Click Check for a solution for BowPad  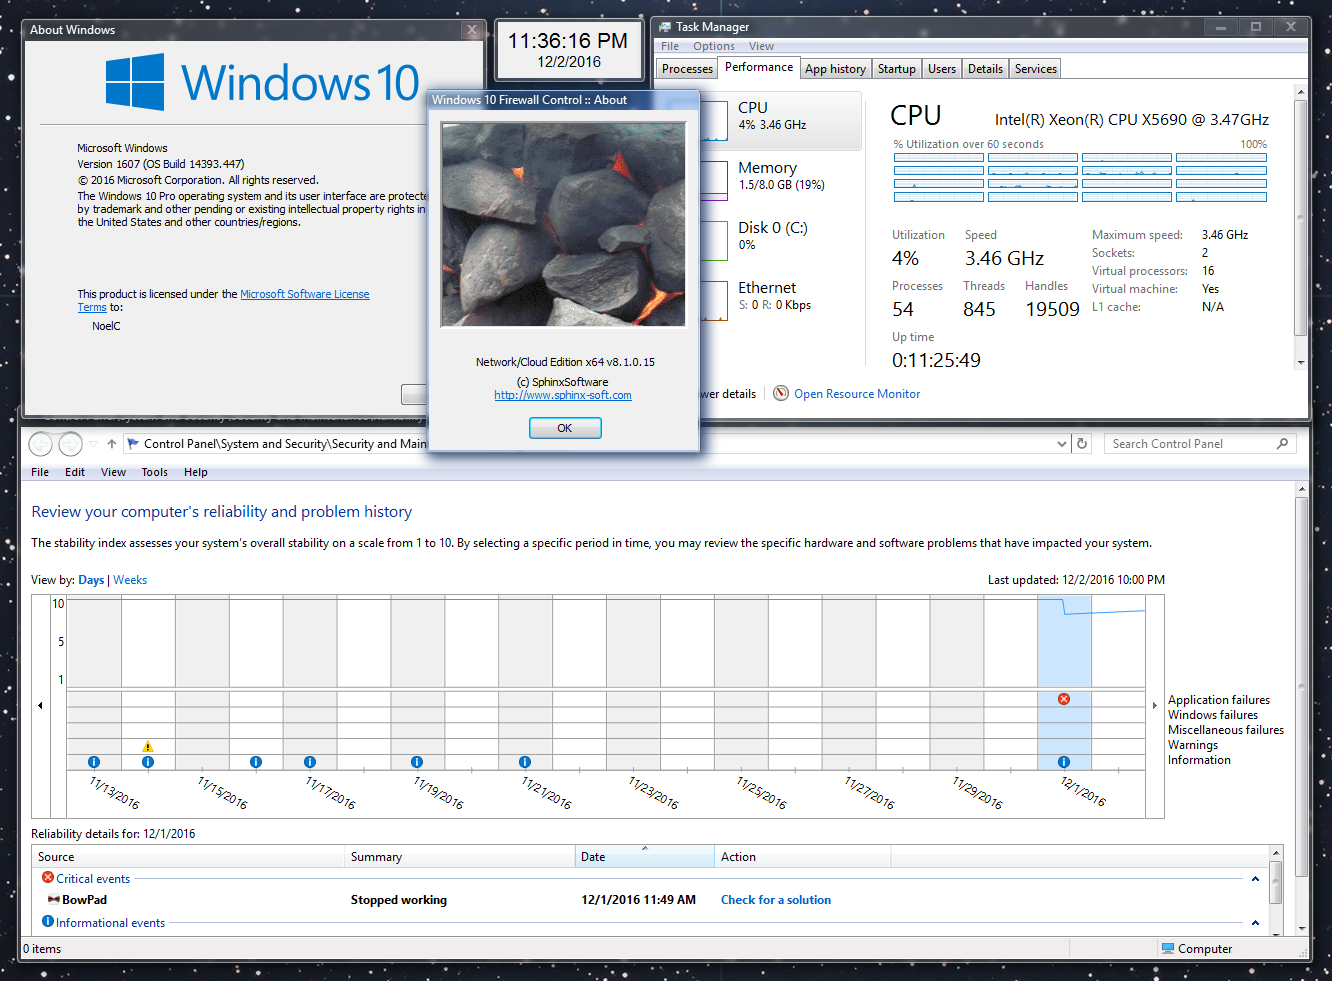tap(776, 900)
